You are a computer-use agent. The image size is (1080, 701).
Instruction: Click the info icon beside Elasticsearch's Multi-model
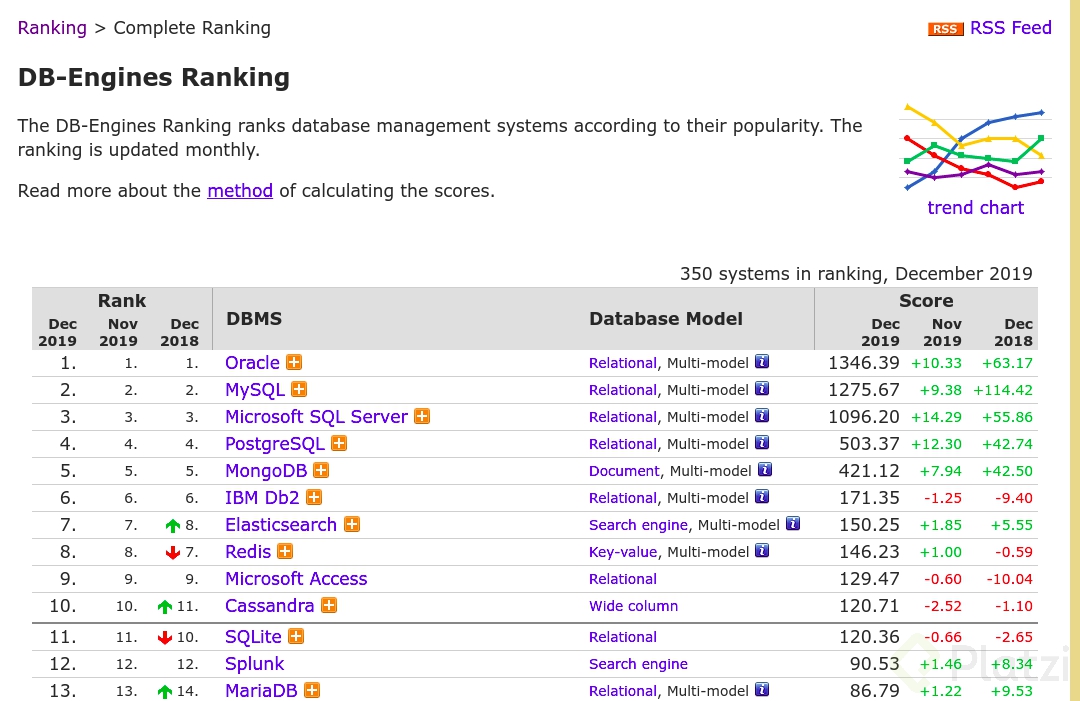(793, 524)
